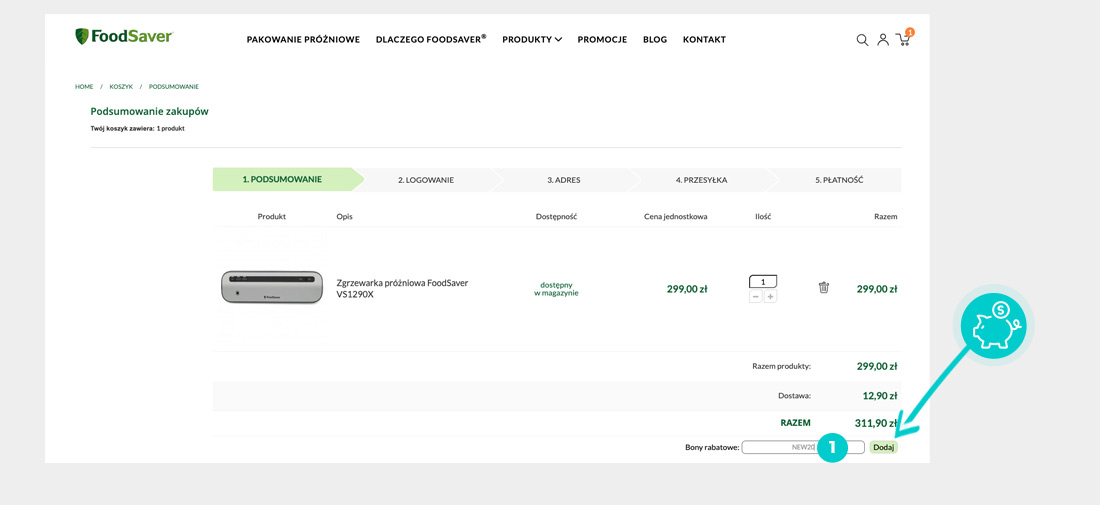Click the Koszyk breadcrumb link
Screen dimensions: 1100x505
tap(121, 87)
